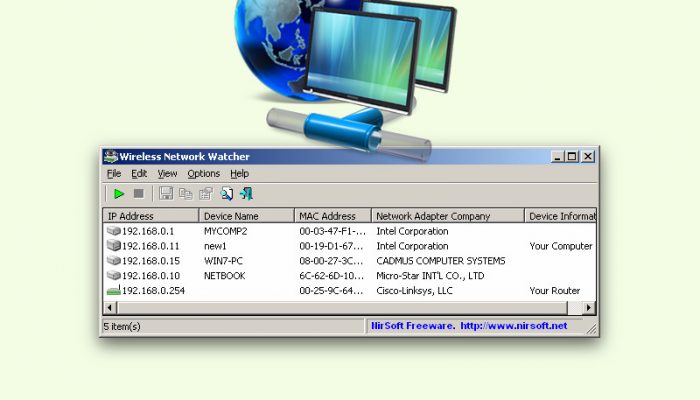The height and width of the screenshot is (400, 700).
Task: Click MAC address 6C-62-6D-10...
Action: 332,276
